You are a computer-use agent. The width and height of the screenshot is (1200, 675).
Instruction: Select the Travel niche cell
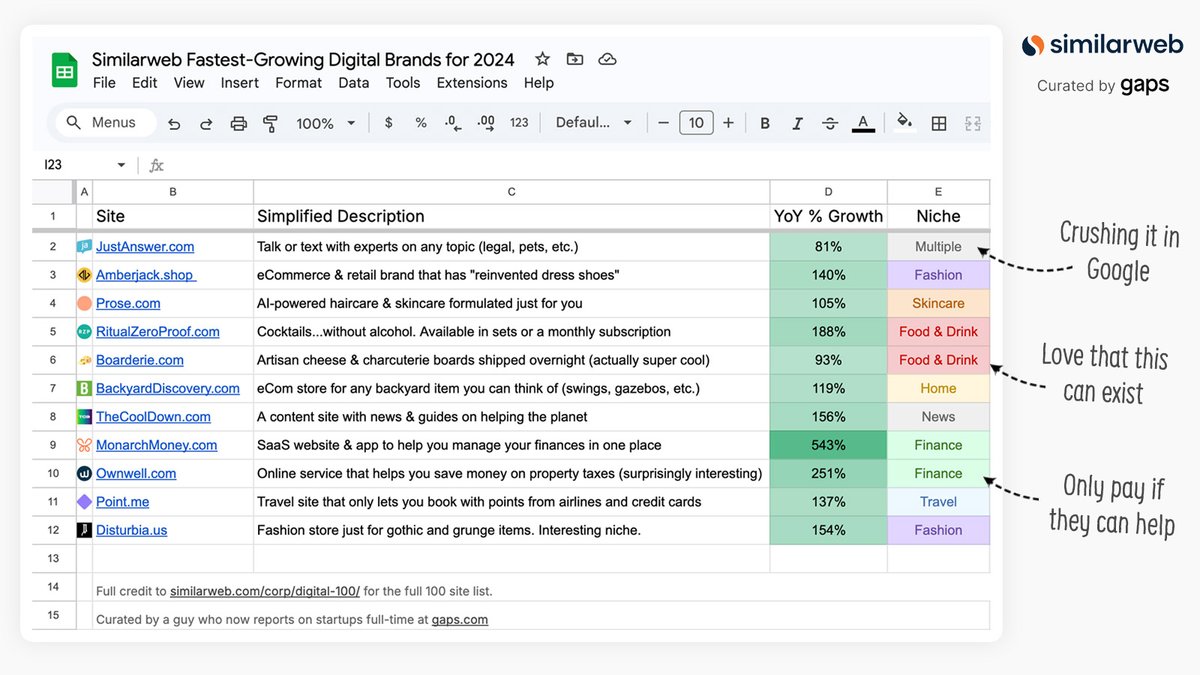(938, 502)
